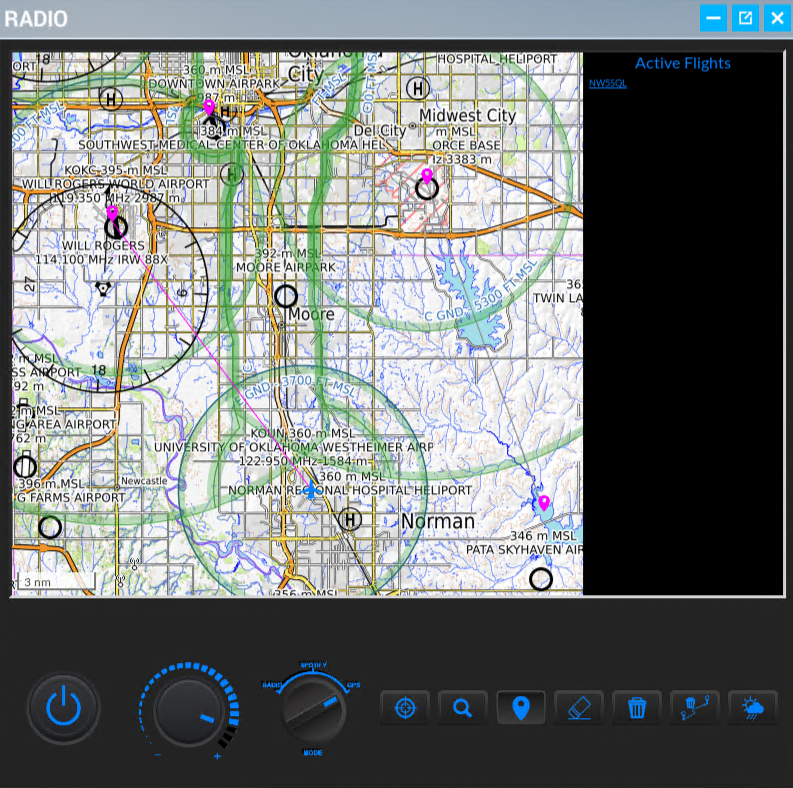Viewport: 793px width, 788px height.
Task: Click the mode selector knob
Action: [314, 709]
